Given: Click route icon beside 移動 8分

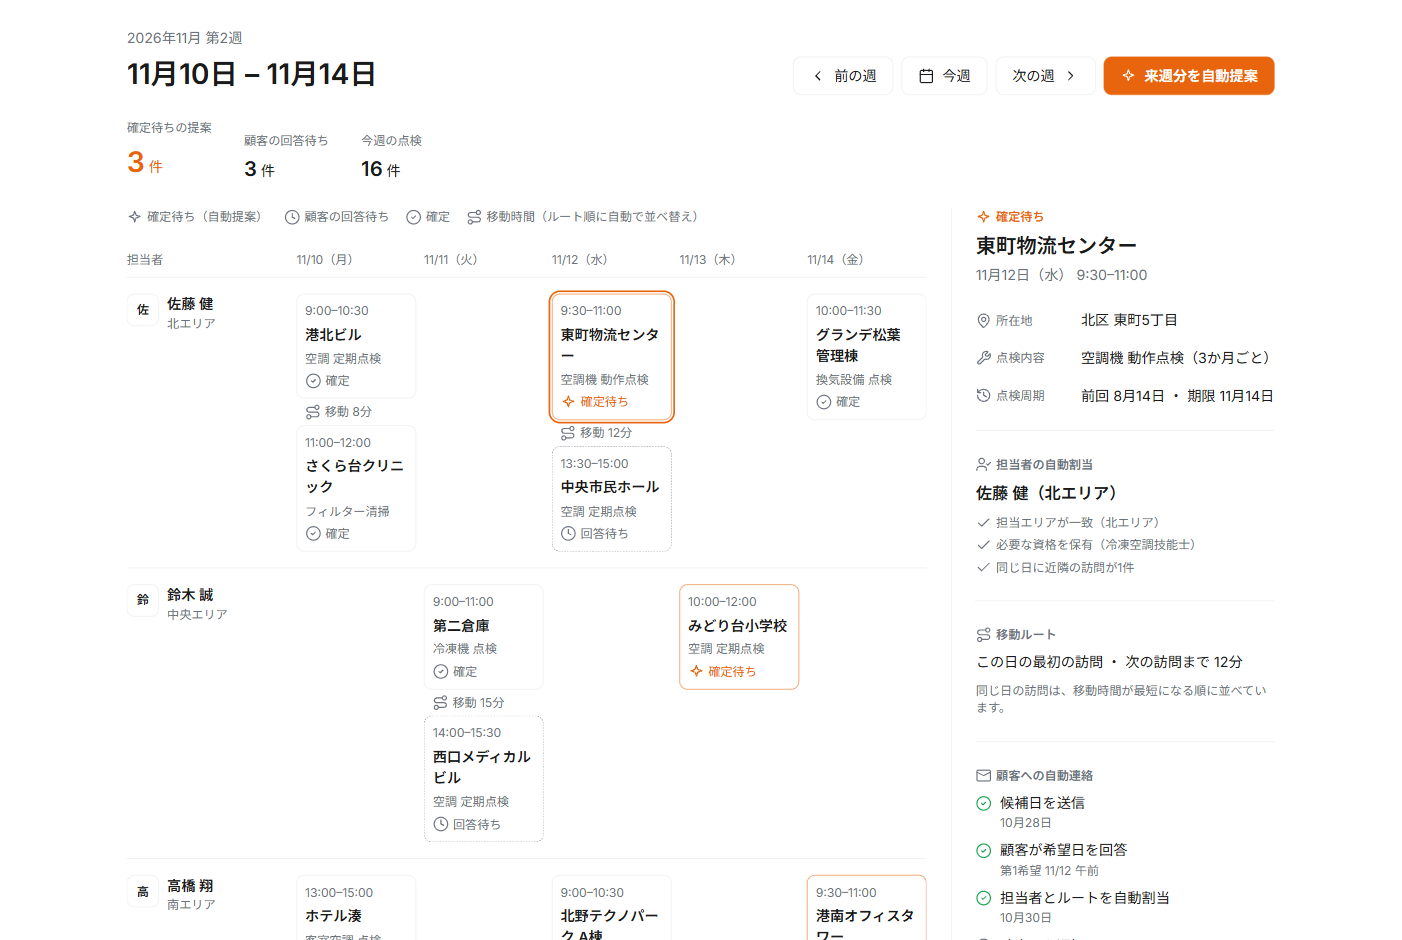Looking at the screenshot, I should (313, 412).
